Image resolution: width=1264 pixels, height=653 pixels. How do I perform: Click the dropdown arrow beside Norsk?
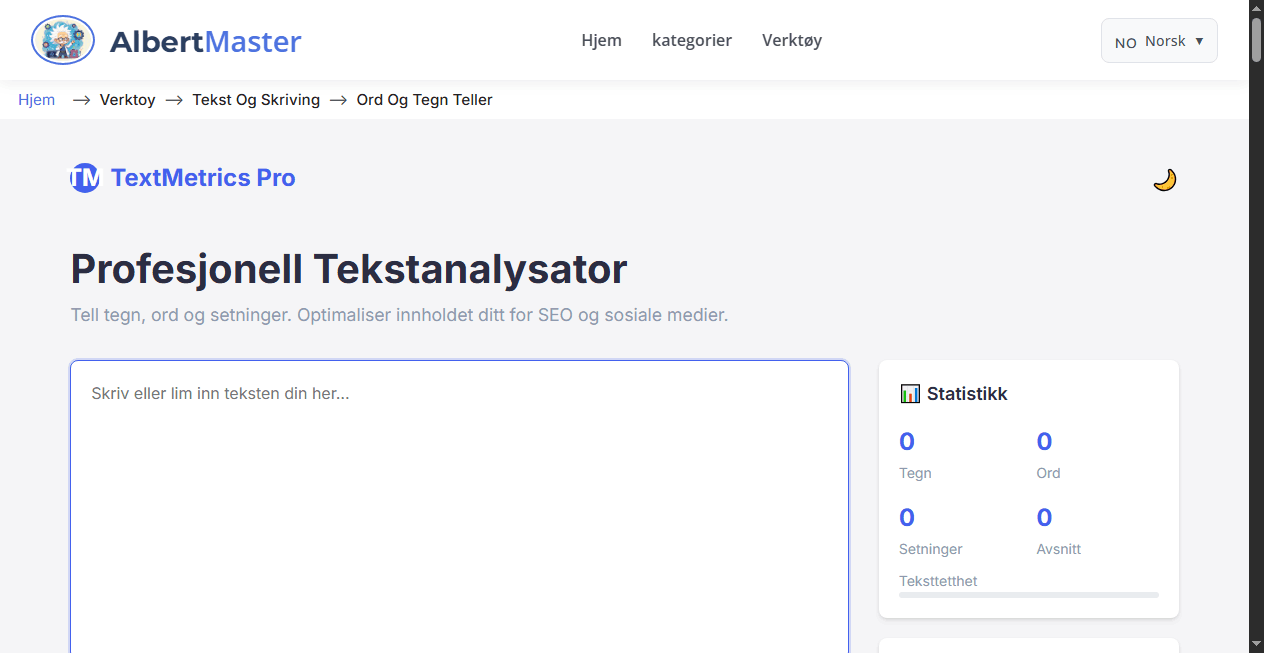click(x=1195, y=41)
